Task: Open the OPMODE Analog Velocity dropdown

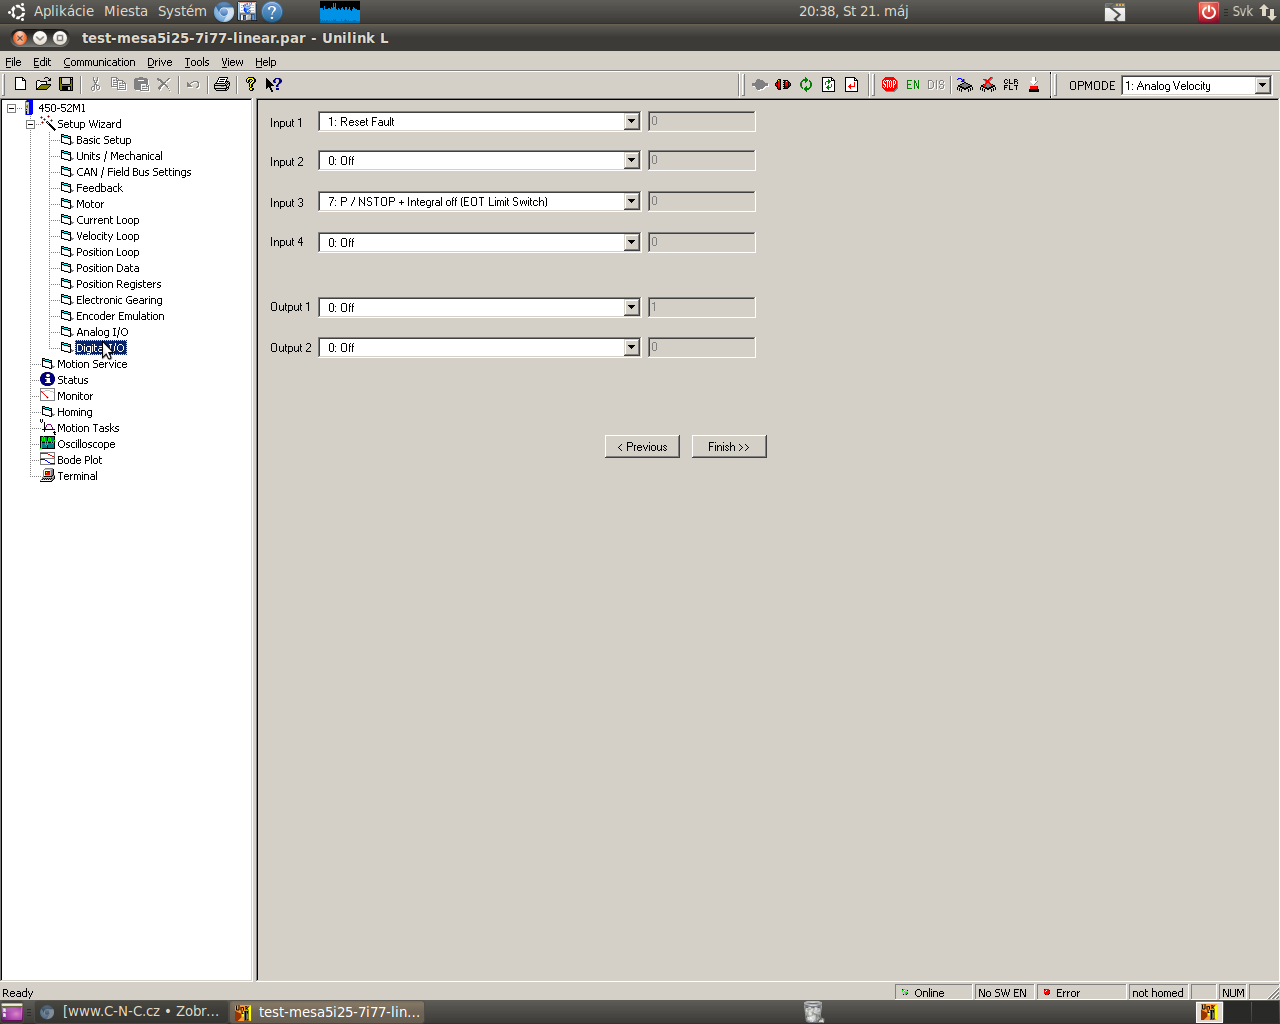Action: coord(1262,86)
